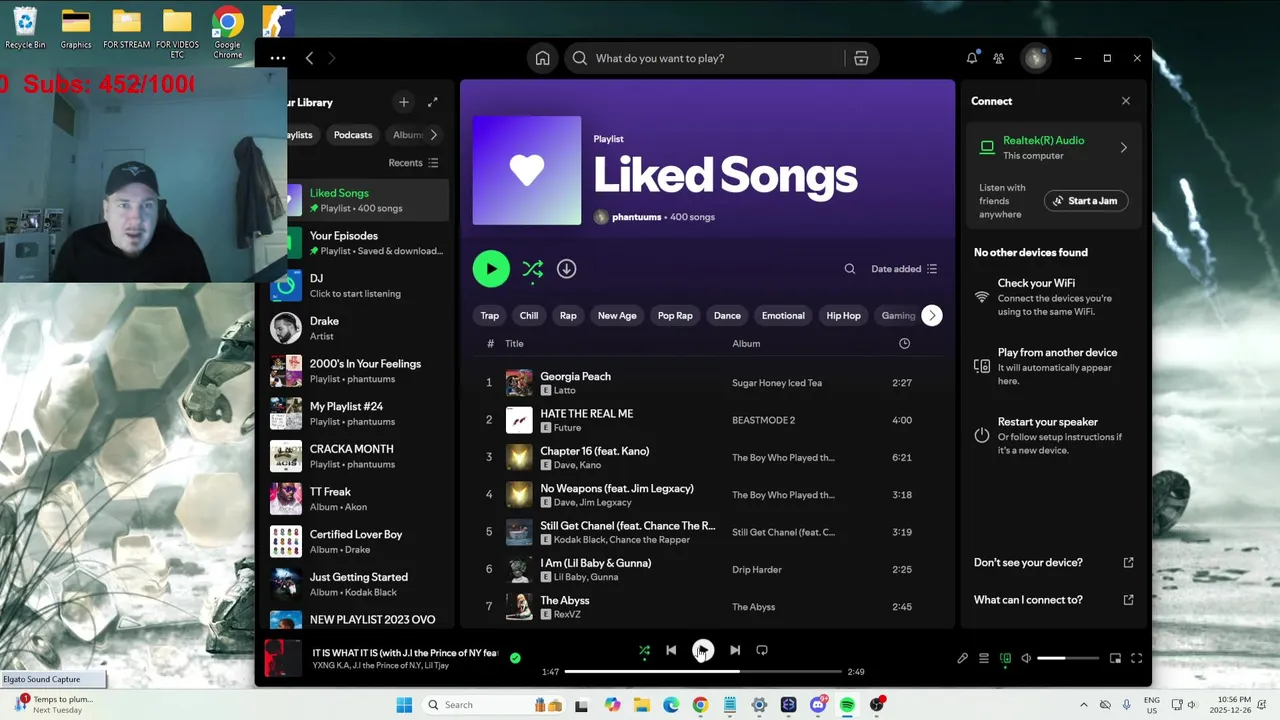Open the Recents sort dropdown

[x=413, y=163]
